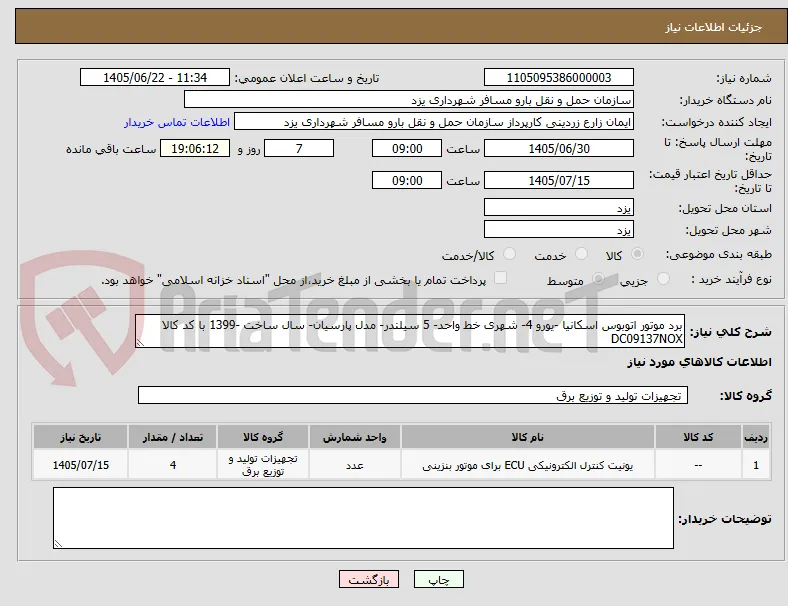Click the quantity cell showing 4

[172, 465]
